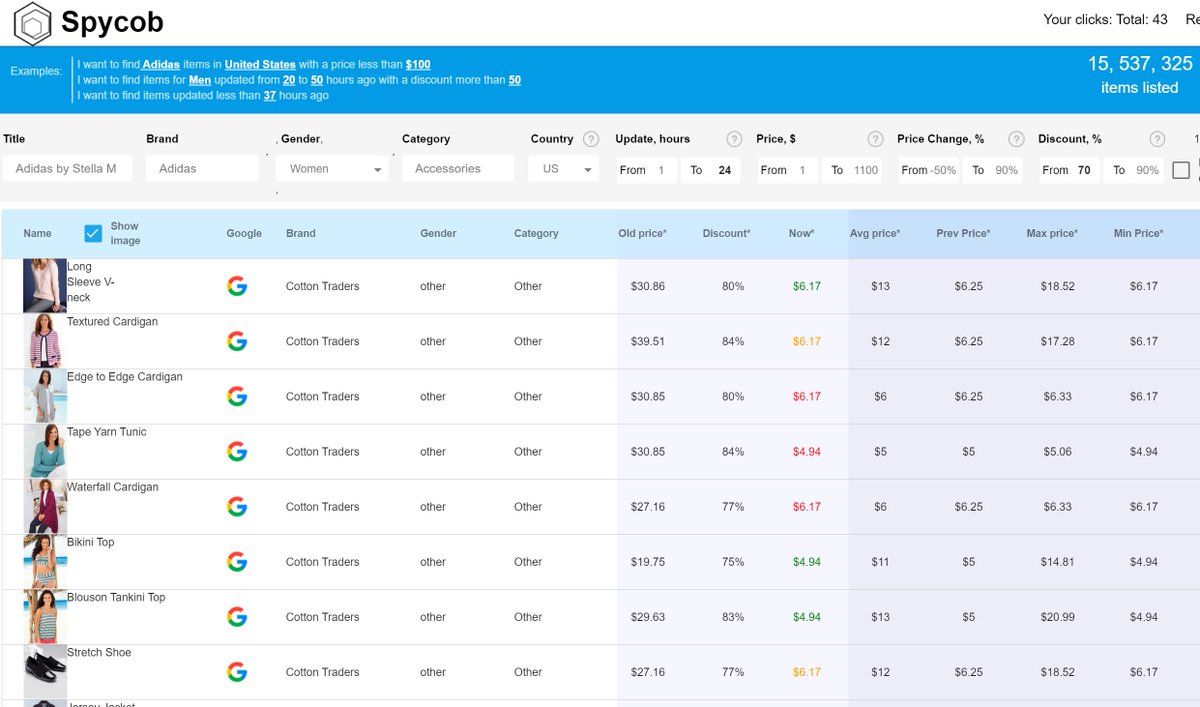Edit the Discount To field
Image resolution: width=1200 pixels, height=707 pixels.
coord(1135,170)
